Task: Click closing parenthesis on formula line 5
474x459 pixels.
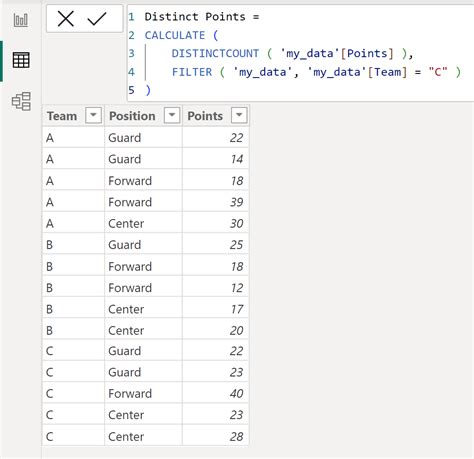Action: click(148, 90)
